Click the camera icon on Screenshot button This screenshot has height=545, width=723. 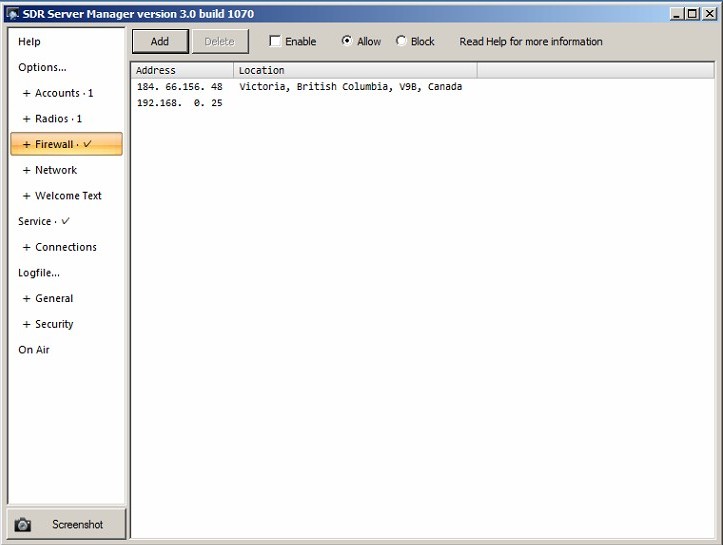(x=22, y=525)
